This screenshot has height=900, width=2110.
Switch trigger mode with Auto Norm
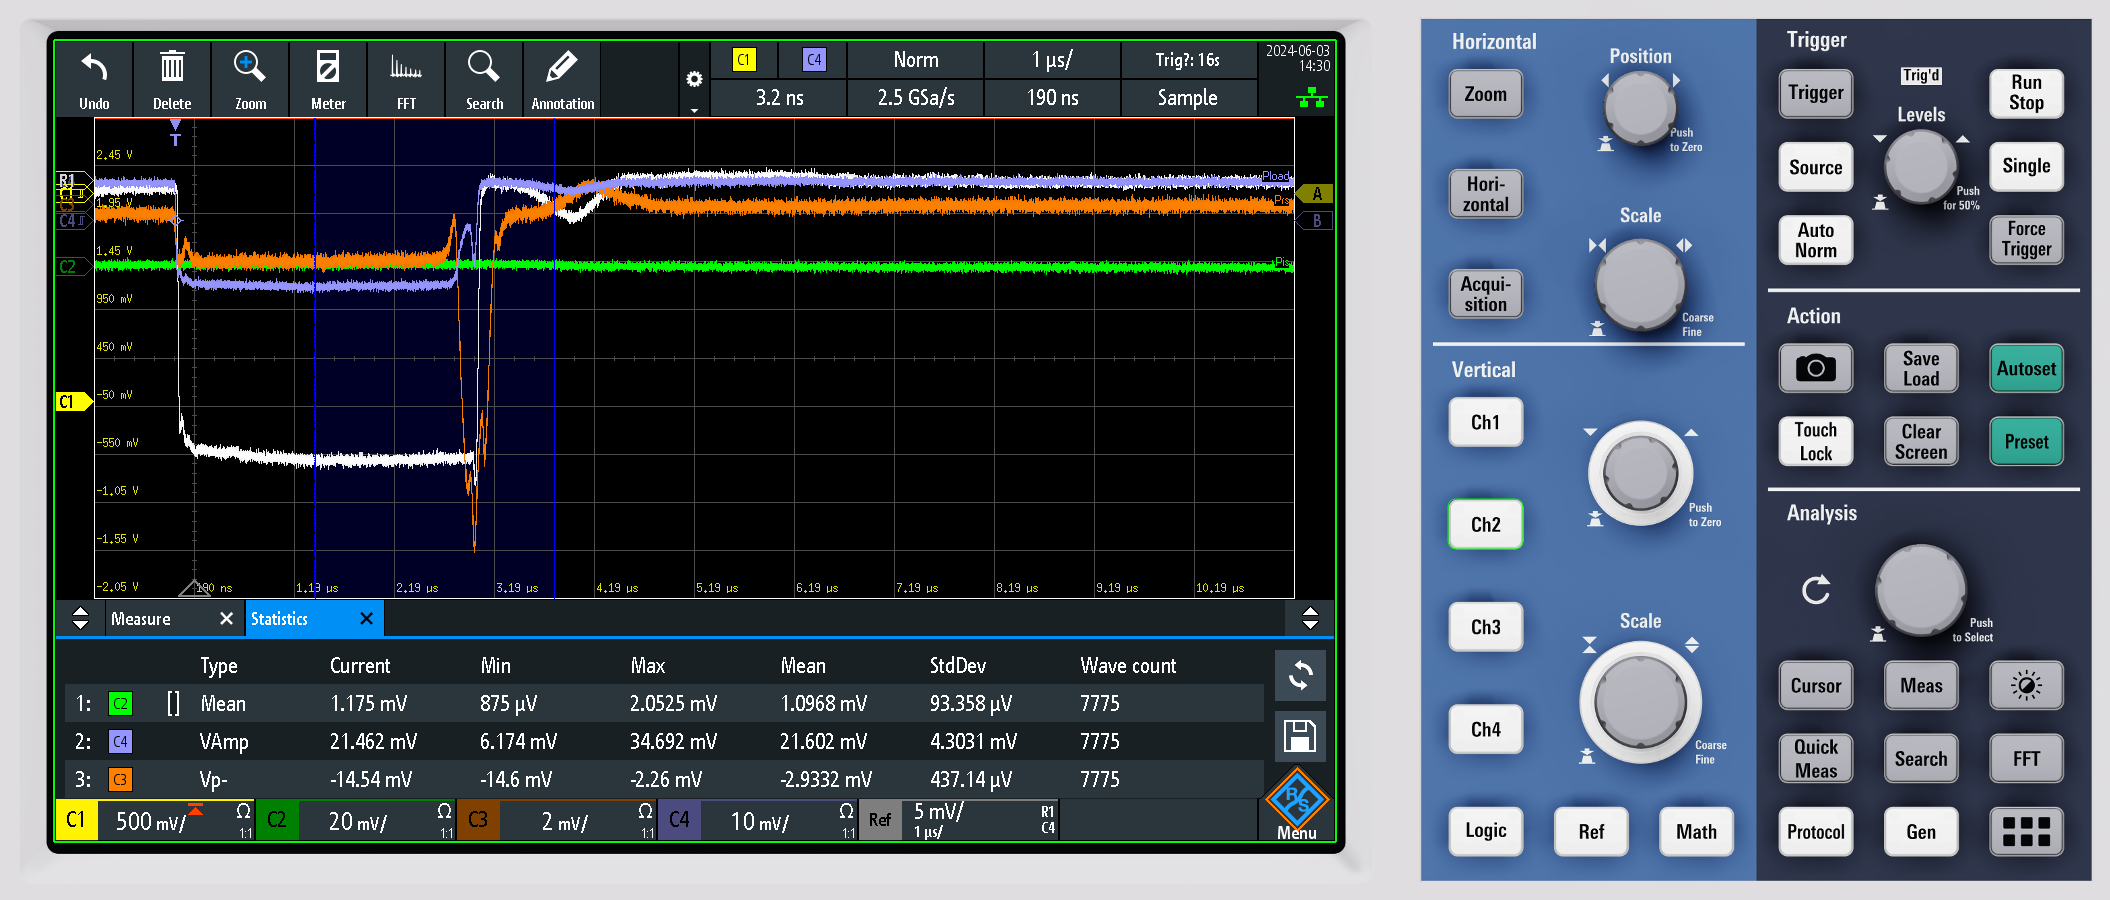click(x=1815, y=241)
